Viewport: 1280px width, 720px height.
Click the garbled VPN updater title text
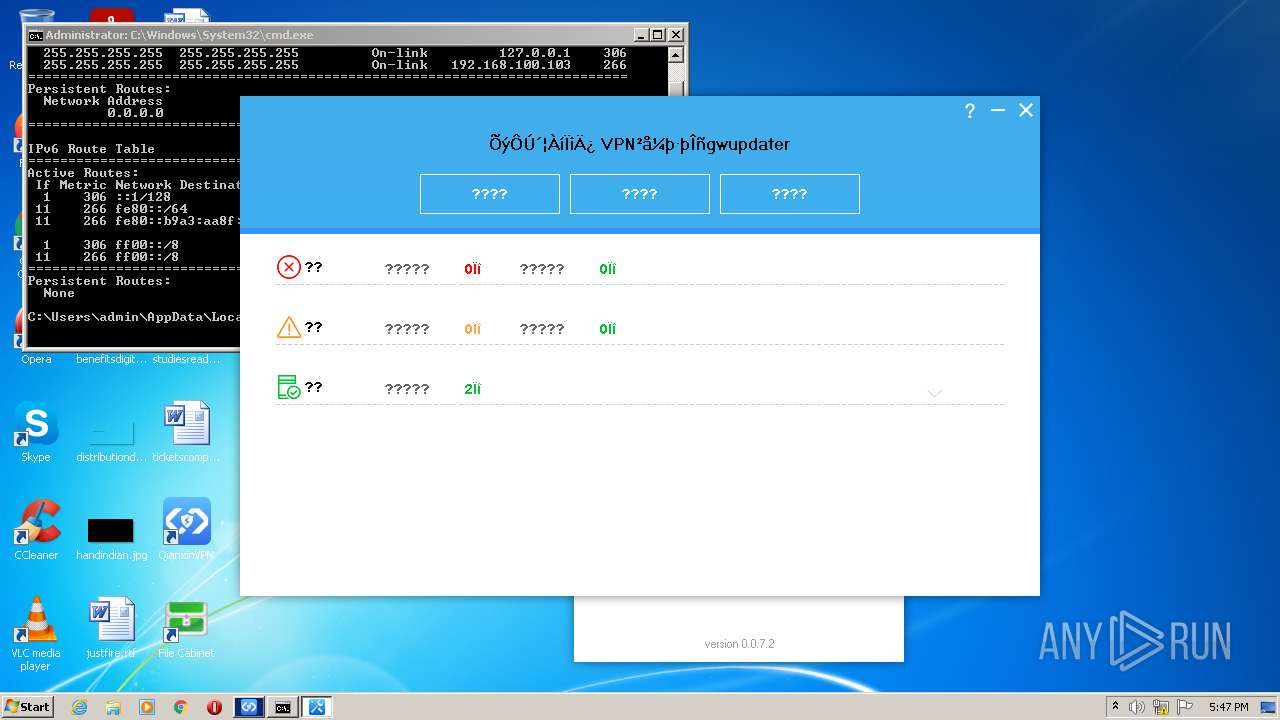tap(640, 144)
